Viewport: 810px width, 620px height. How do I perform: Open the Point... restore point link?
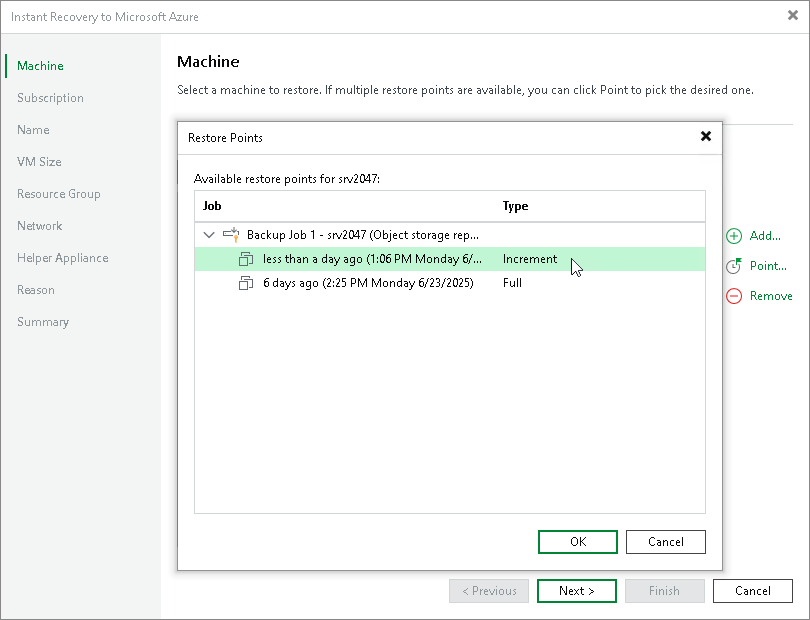[768, 266]
